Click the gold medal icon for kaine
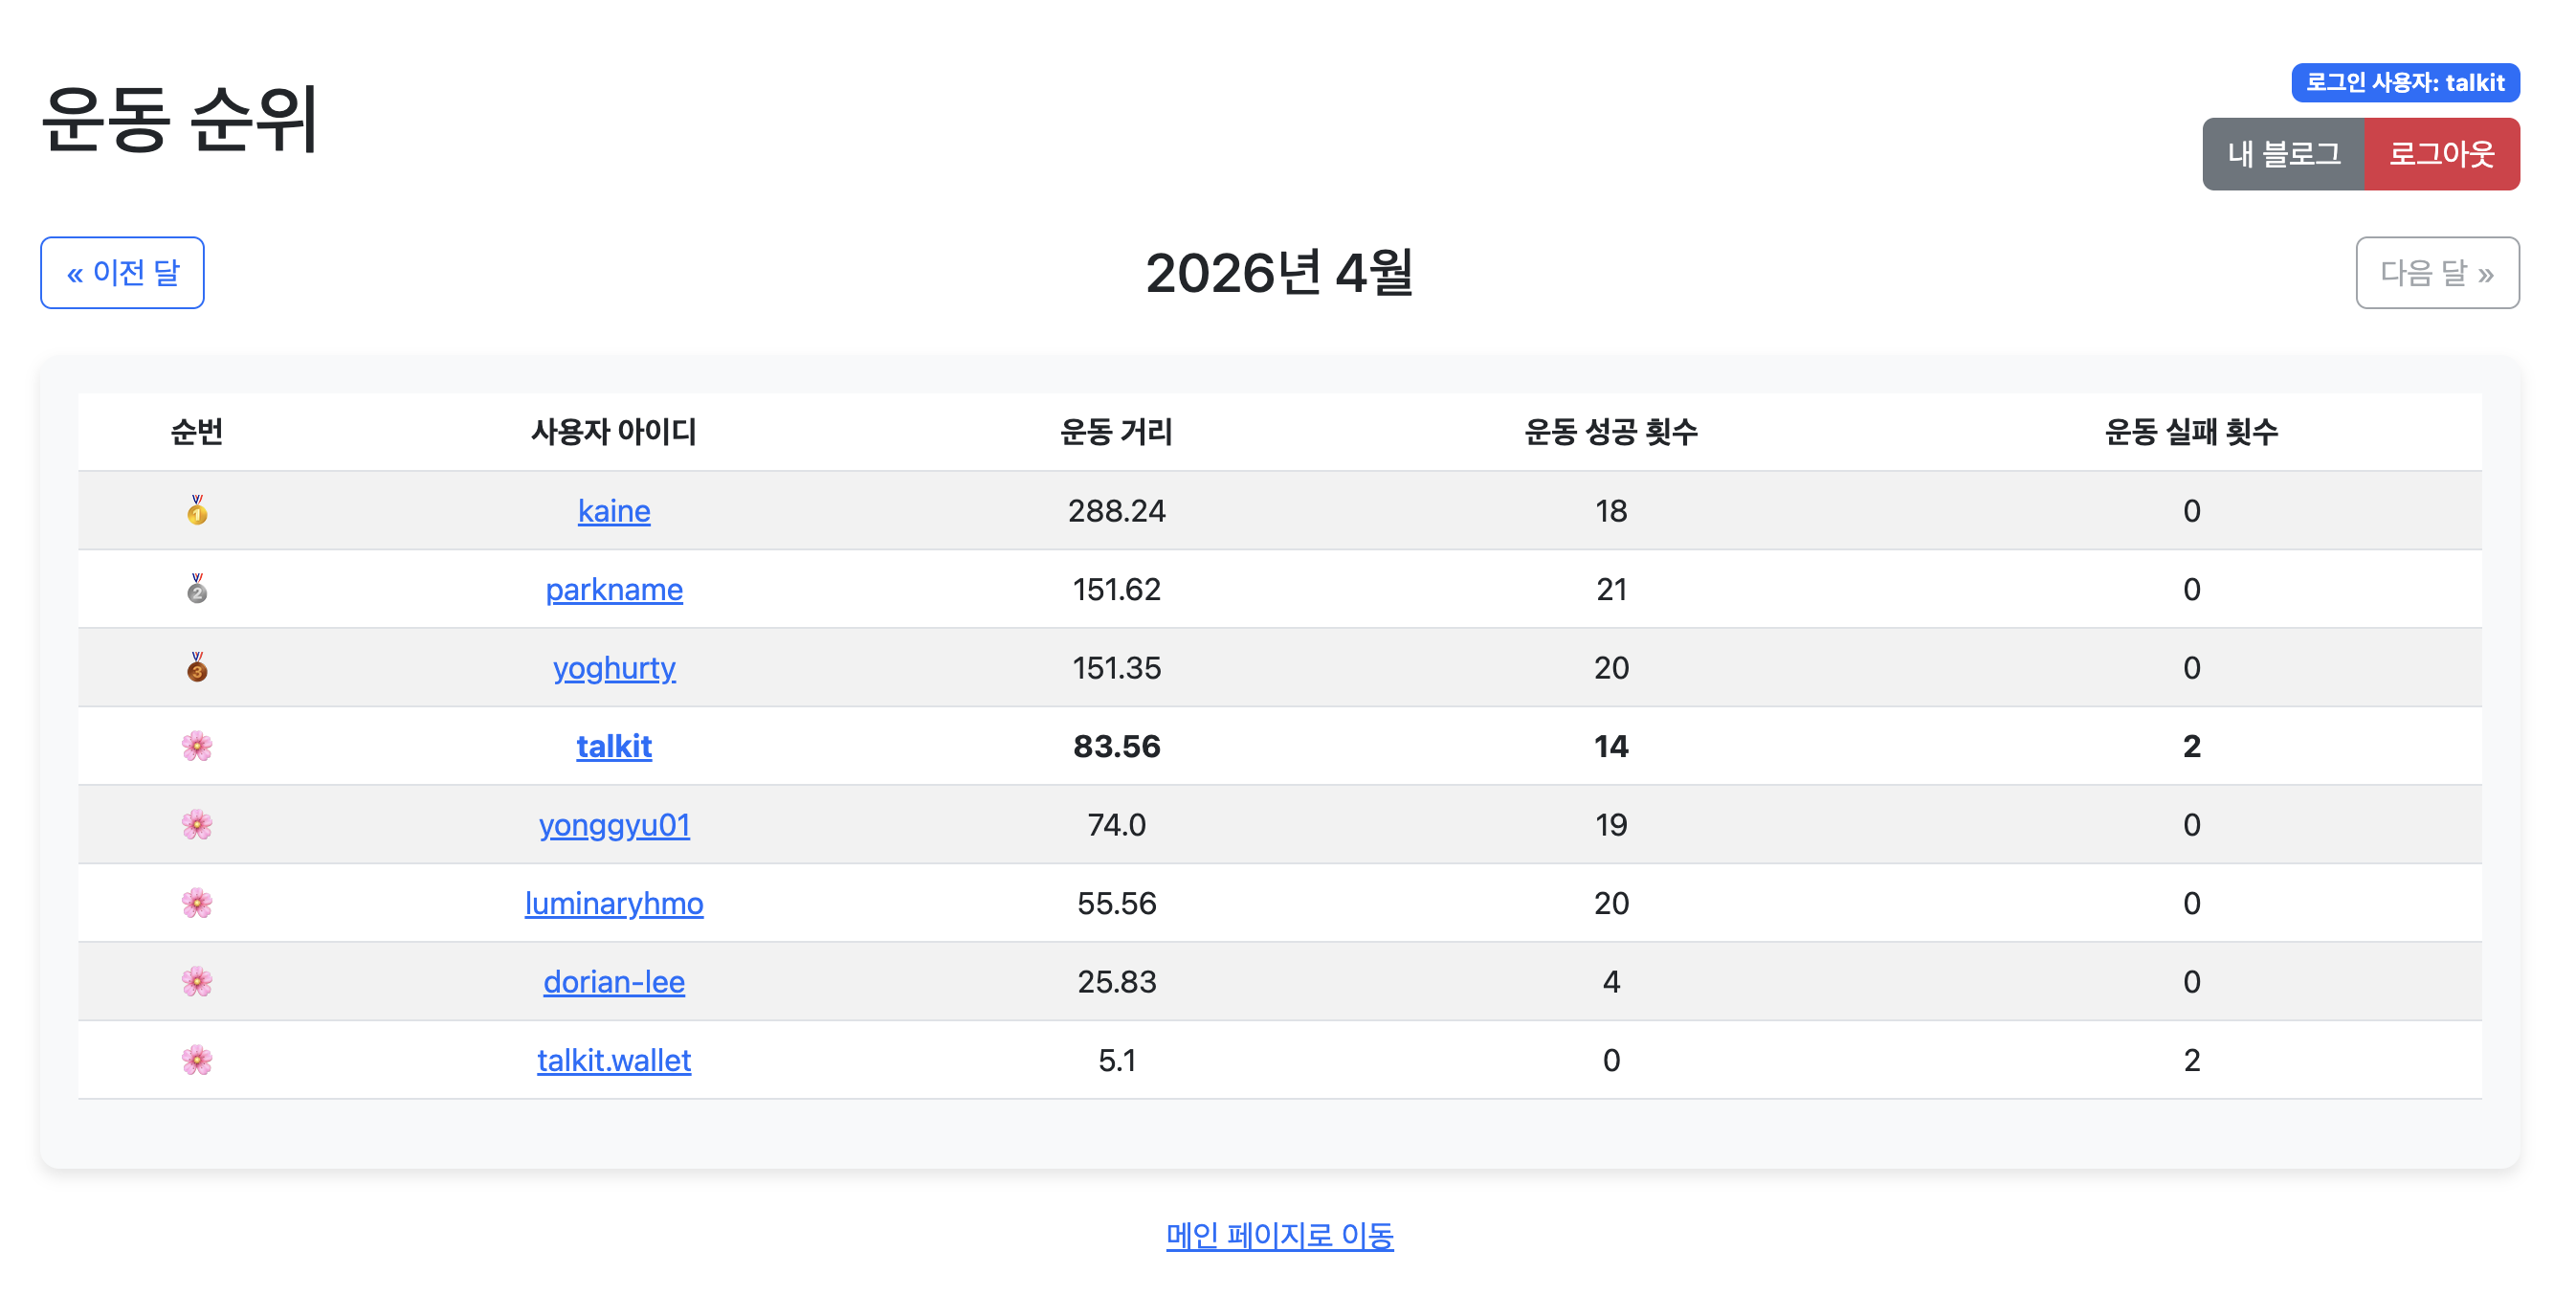2576x1296 pixels. click(197, 511)
